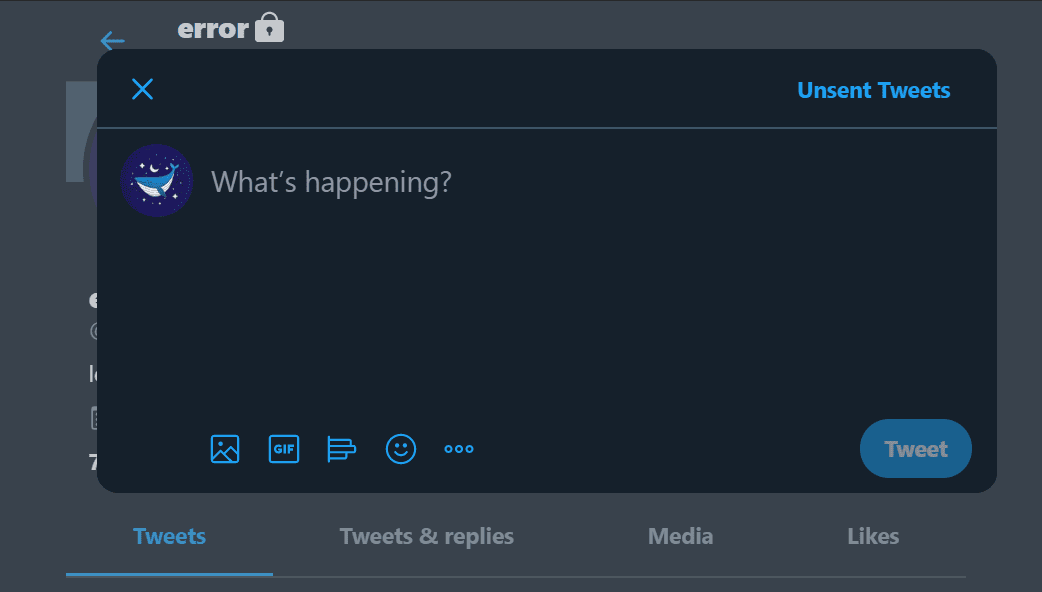View the Likes tab

873,536
